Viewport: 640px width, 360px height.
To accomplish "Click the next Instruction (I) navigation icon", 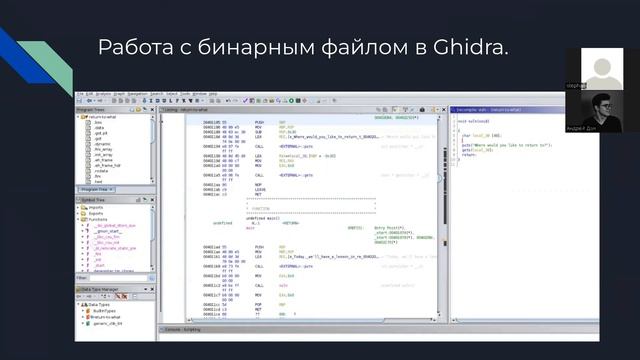I will (x=151, y=100).
